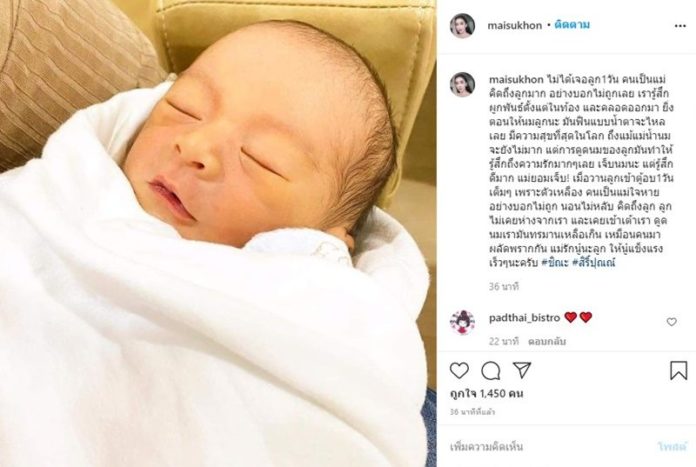
Task: Open maisukhon profile picture in header
Action: tap(463, 26)
